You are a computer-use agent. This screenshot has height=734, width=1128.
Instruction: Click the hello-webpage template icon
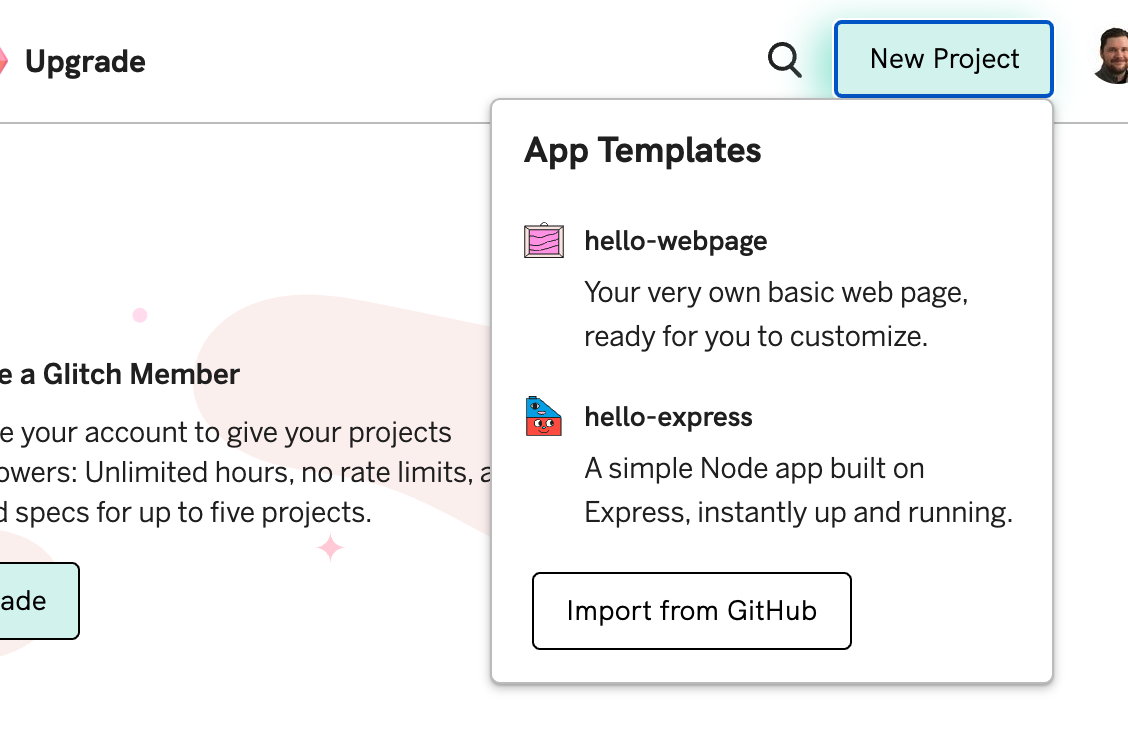544,240
